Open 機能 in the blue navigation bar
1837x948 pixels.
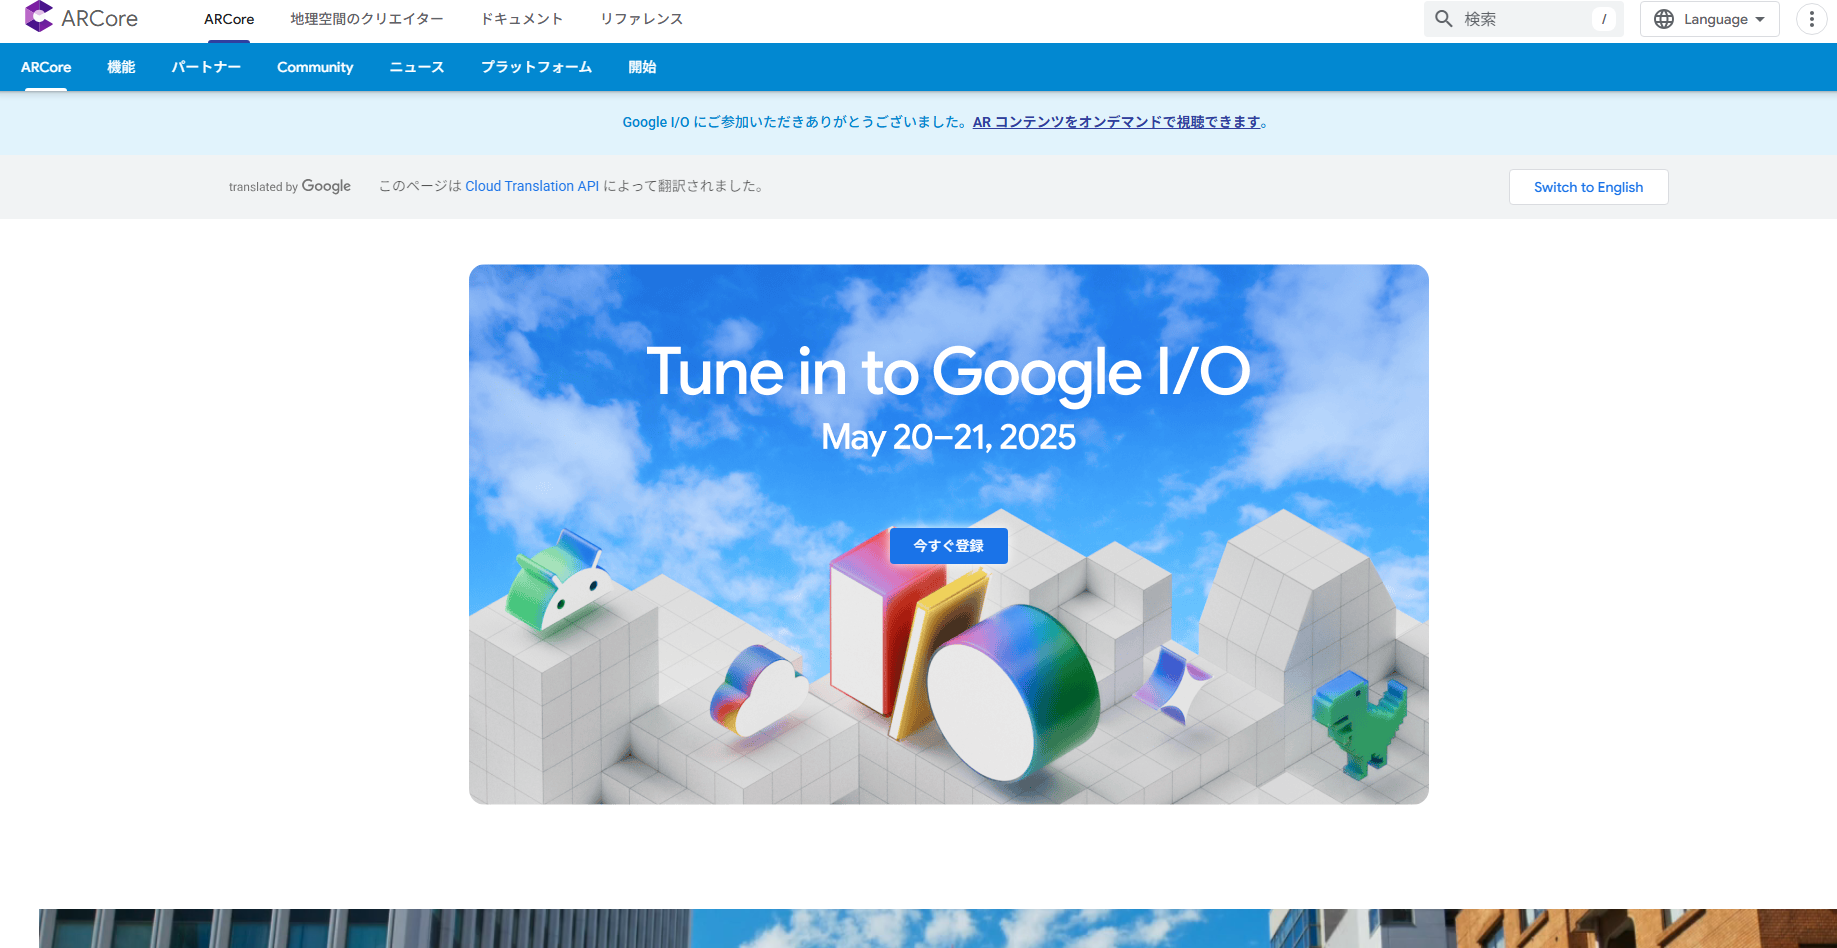(x=121, y=67)
